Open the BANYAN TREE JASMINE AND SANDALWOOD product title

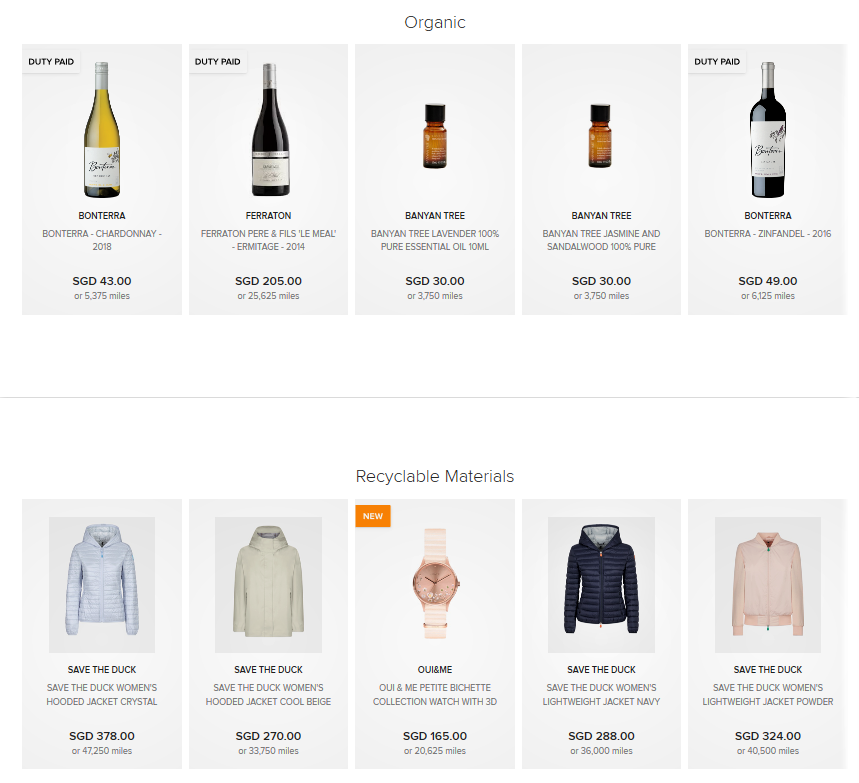(601, 240)
